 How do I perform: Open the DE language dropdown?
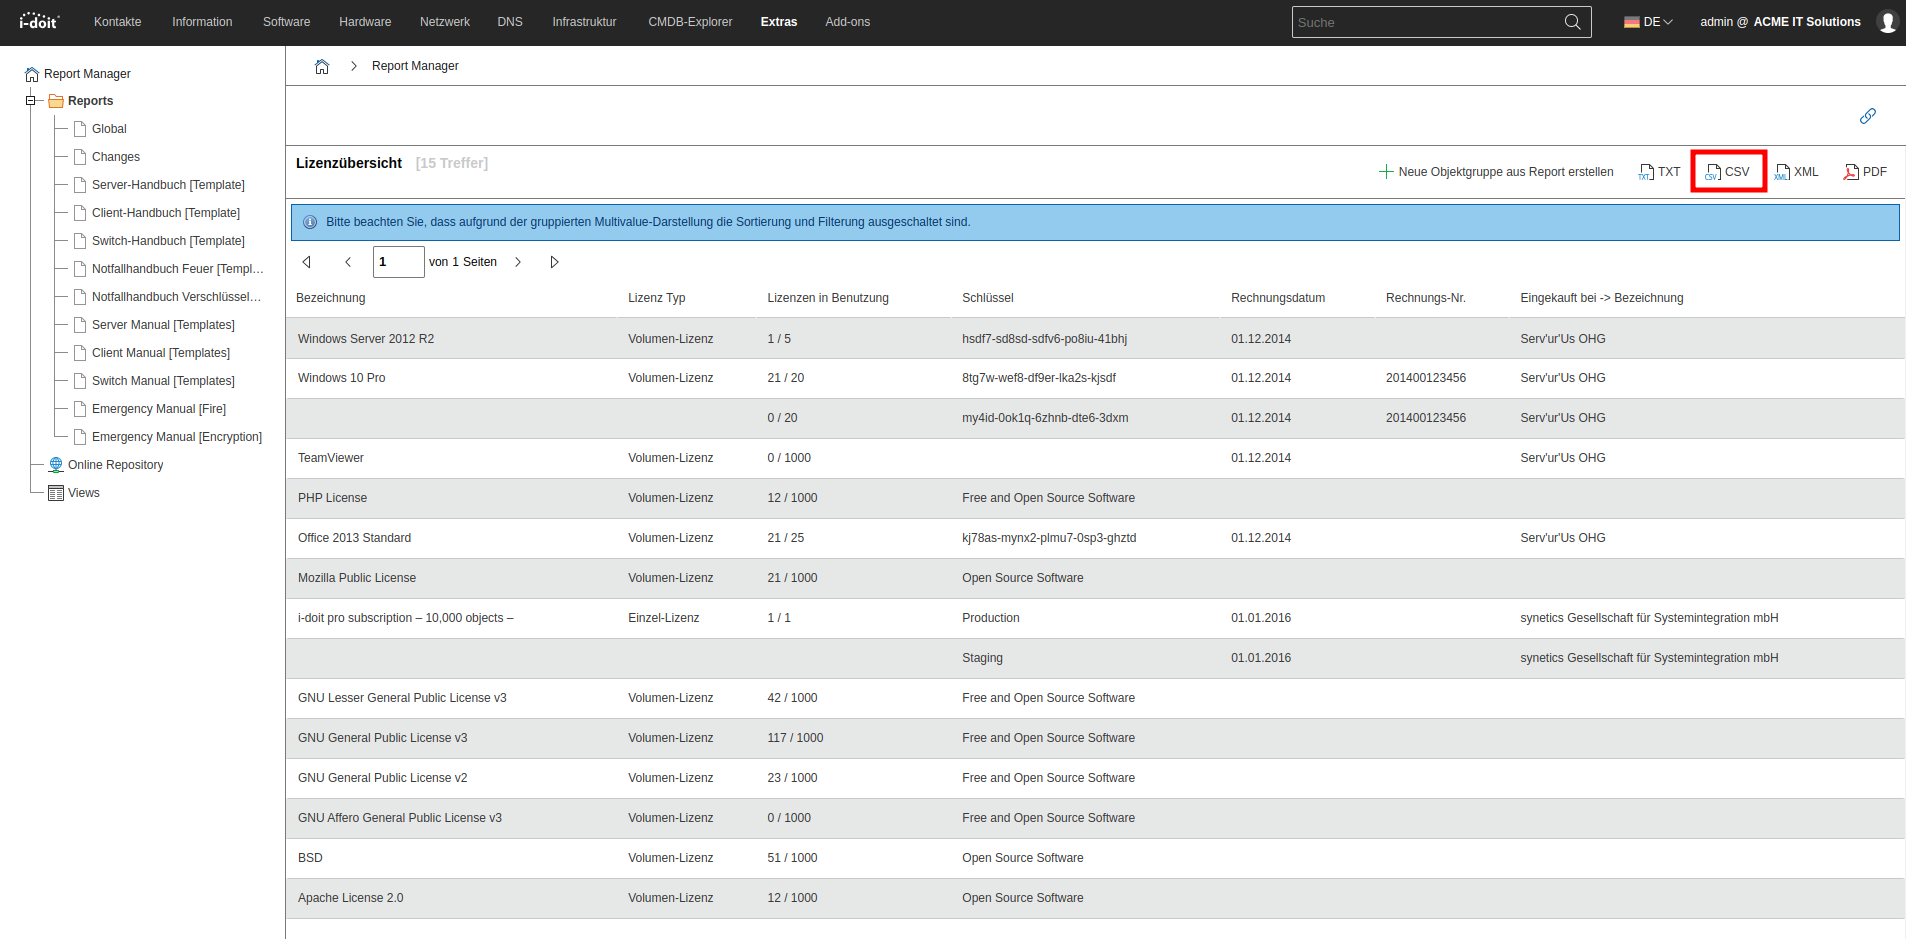coord(1648,22)
